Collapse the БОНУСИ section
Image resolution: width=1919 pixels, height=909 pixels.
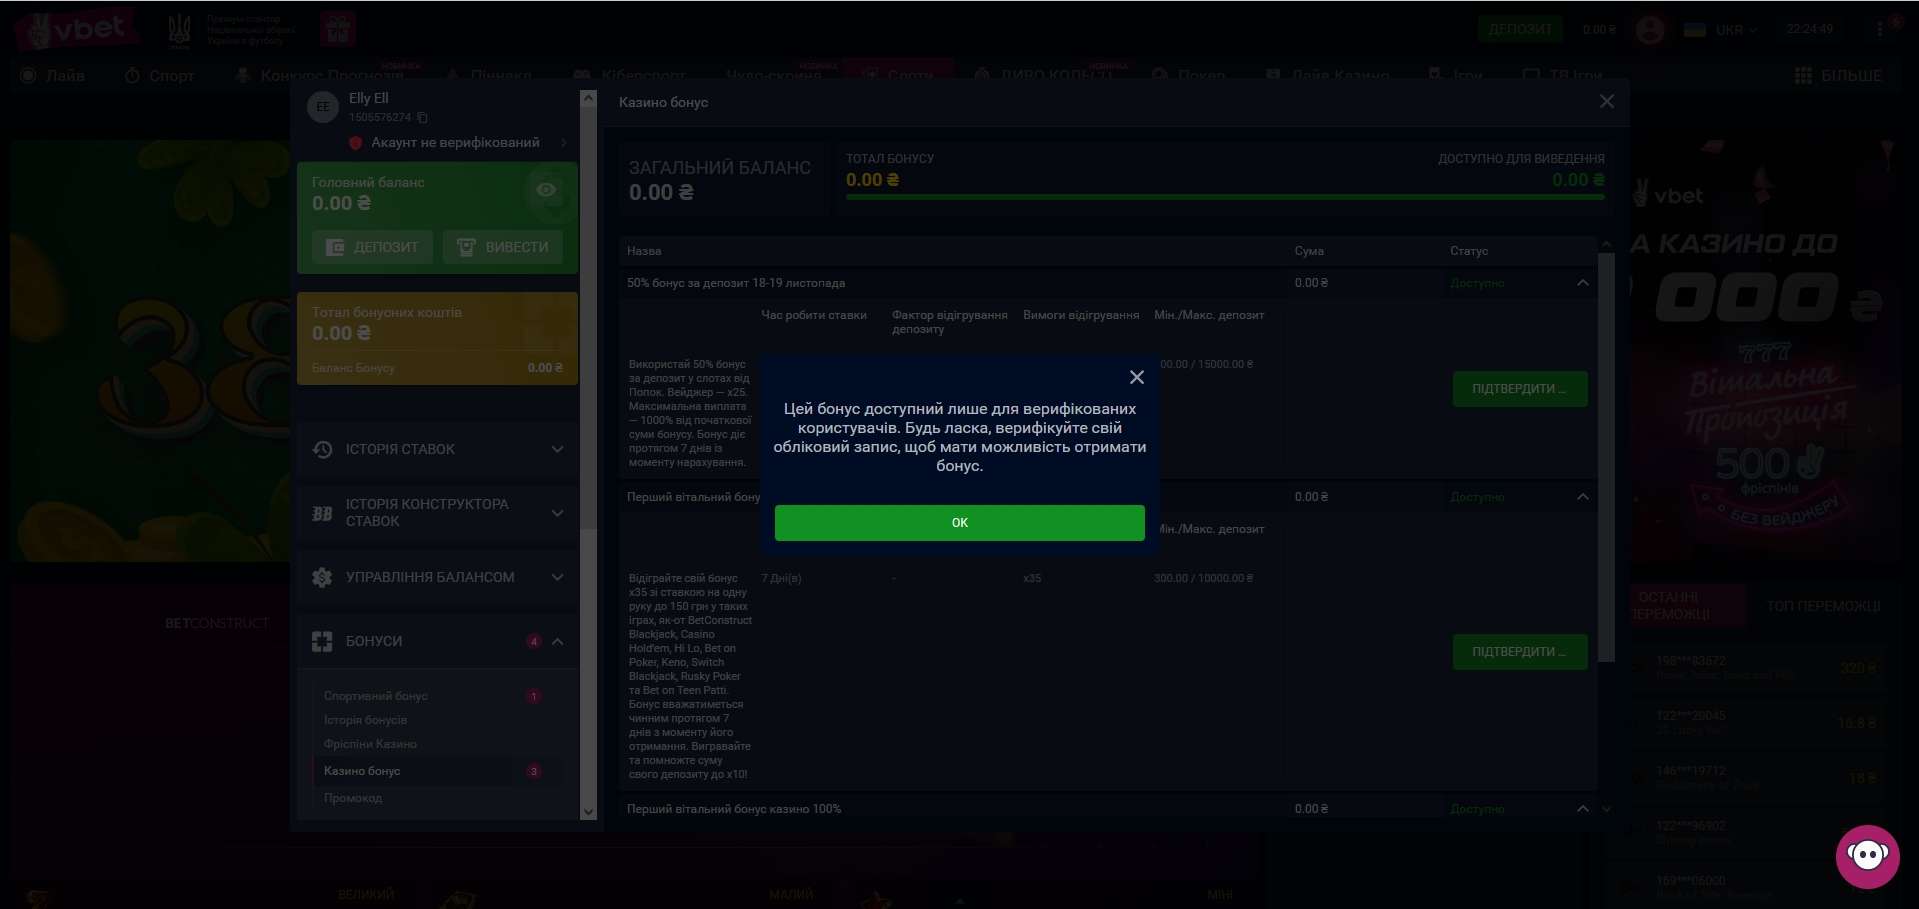[x=557, y=642]
